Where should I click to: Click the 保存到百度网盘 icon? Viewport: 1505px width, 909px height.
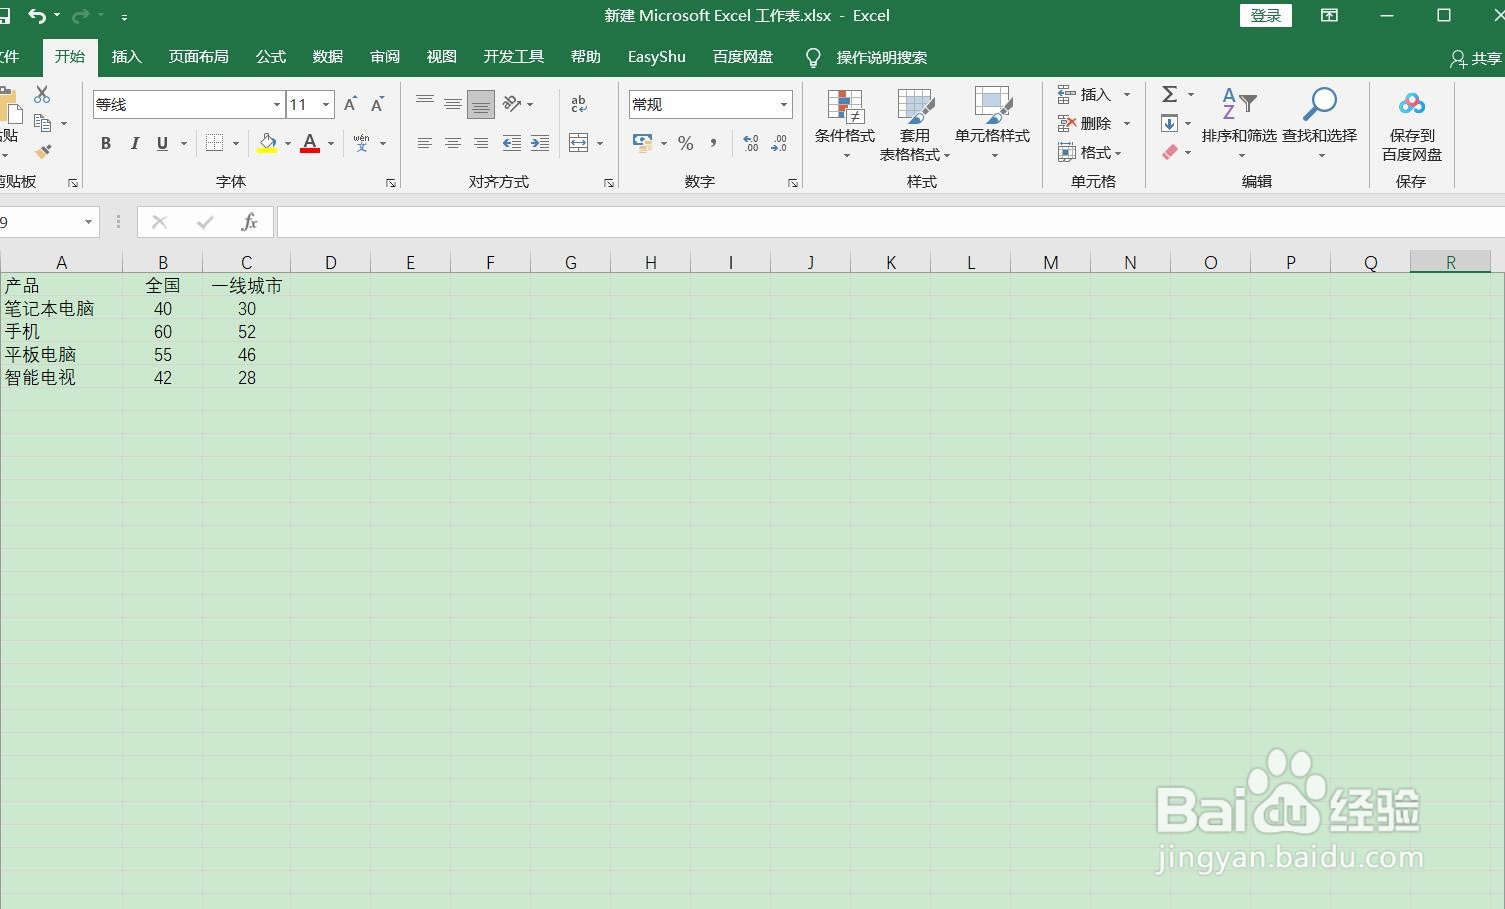pyautogui.click(x=1411, y=104)
